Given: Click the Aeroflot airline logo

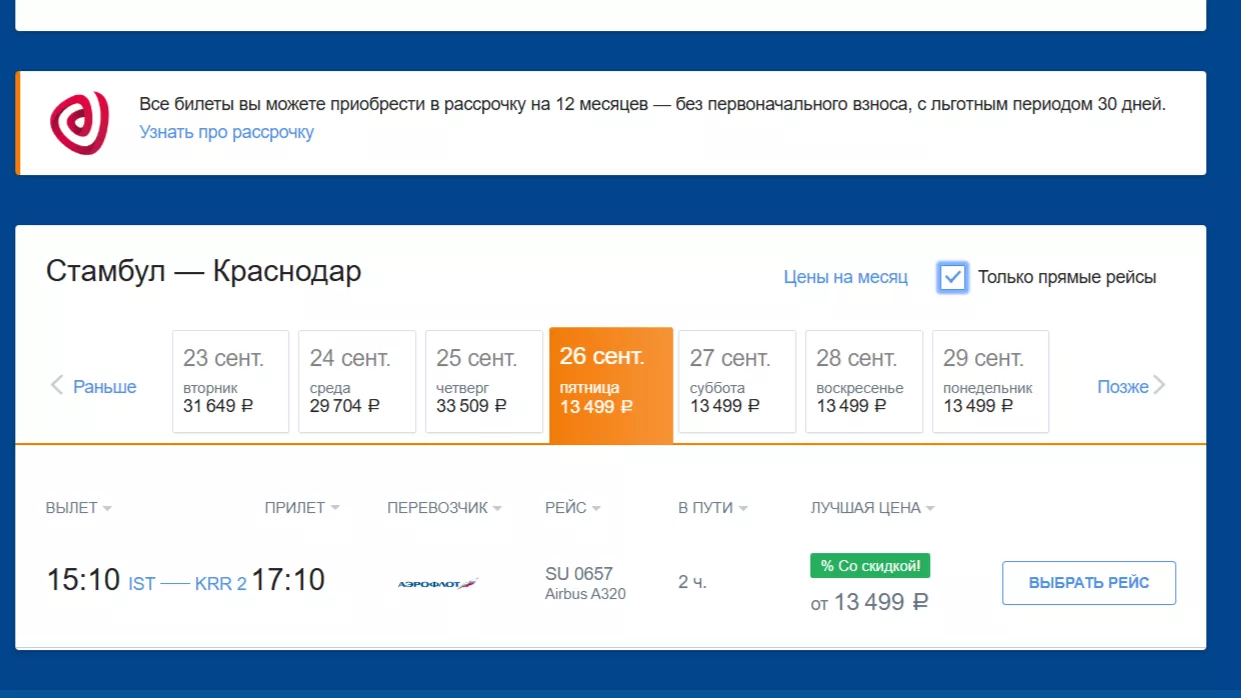Looking at the screenshot, I should [437, 583].
